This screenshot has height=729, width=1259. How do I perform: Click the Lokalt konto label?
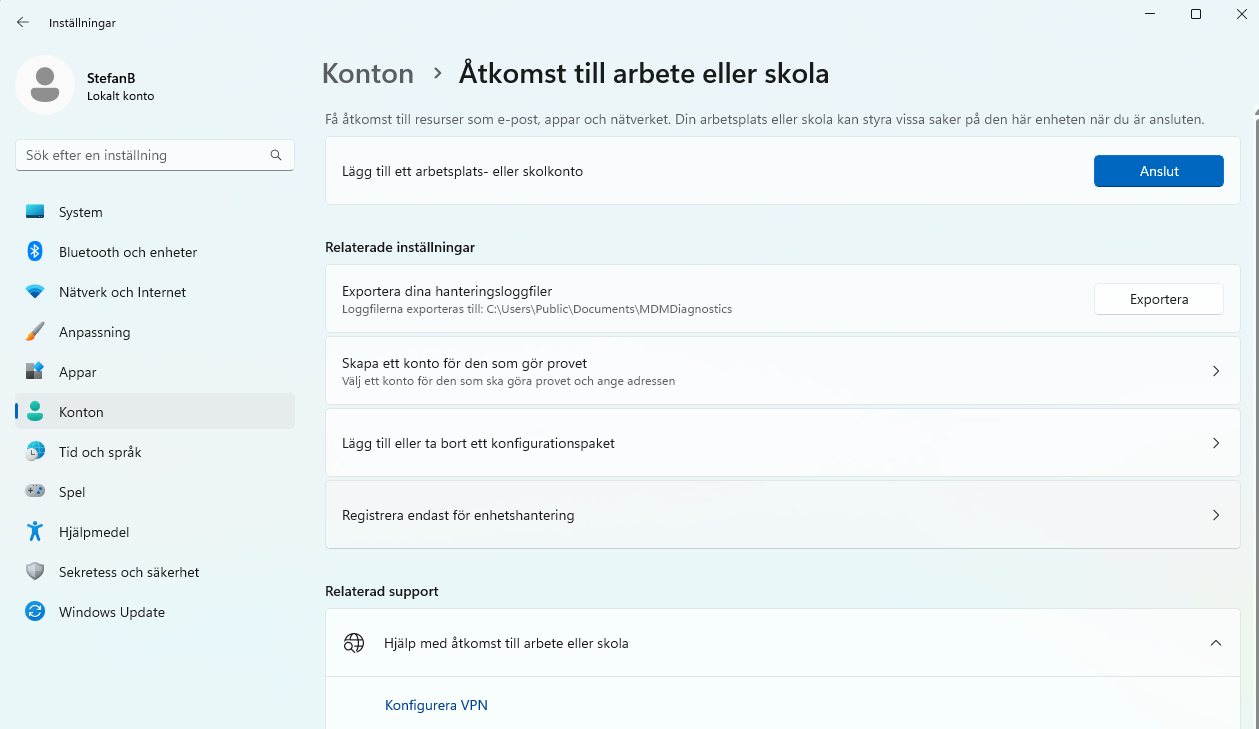point(121,96)
